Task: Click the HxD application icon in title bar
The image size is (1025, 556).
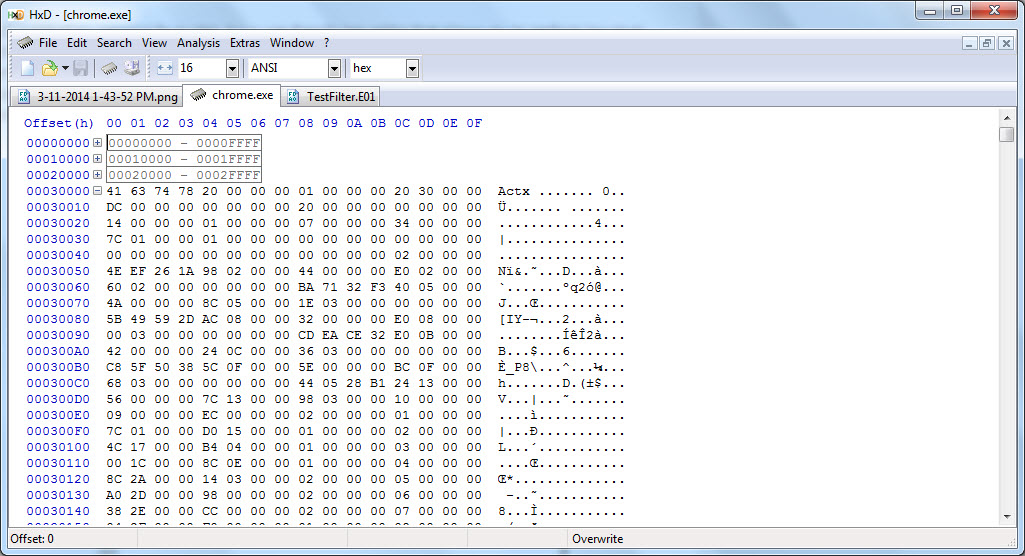Action: (16, 14)
